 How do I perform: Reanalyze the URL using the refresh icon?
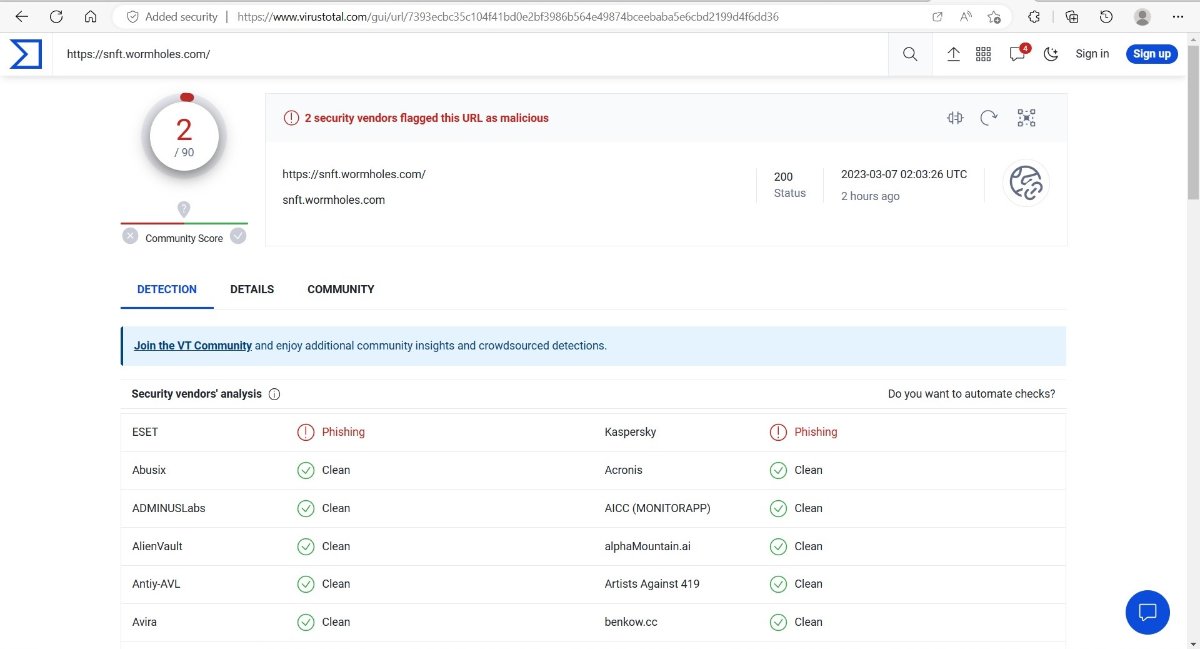[988, 118]
